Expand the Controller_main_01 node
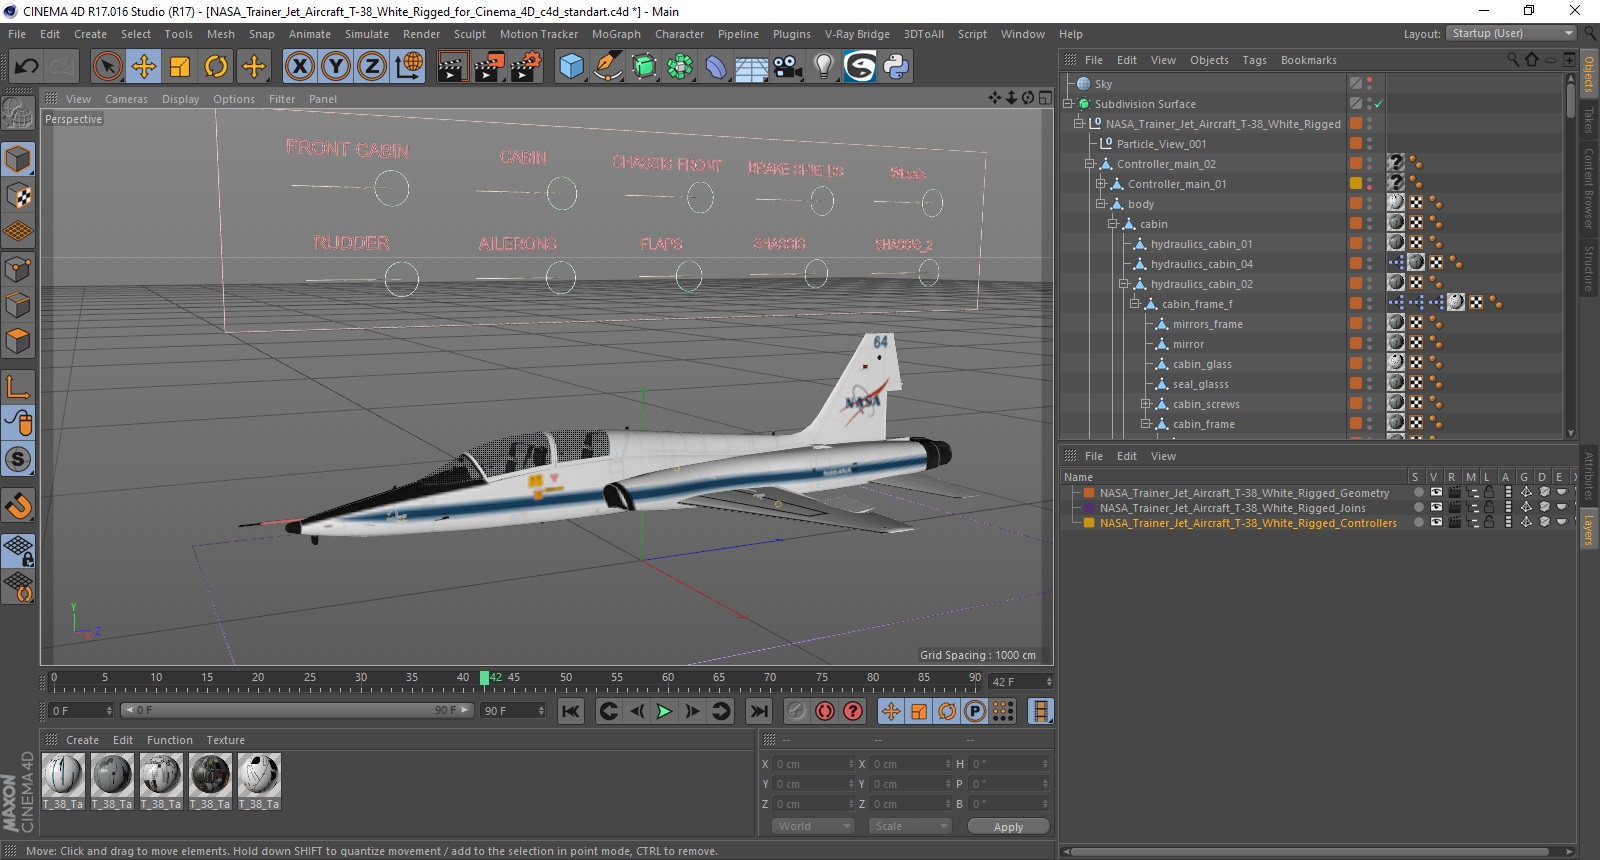Viewport: 1600px width, 860px height. pos(1101,184)
